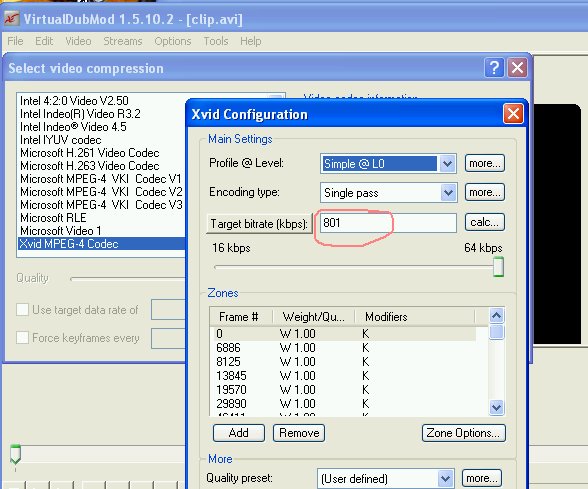Select Intel IYUV codec

pyautogui.click(x=61, y=140)
